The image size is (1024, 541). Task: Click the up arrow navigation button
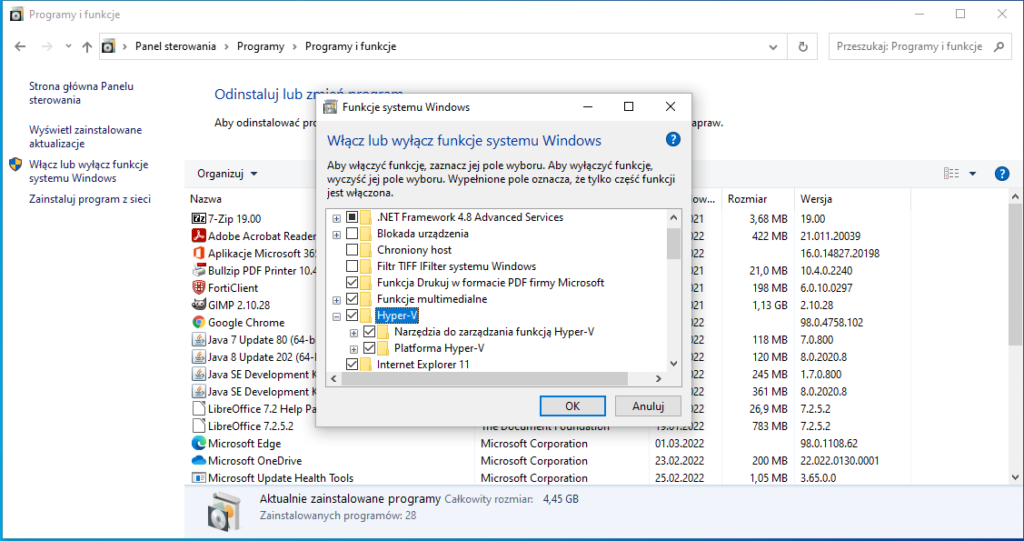[87, 47]
